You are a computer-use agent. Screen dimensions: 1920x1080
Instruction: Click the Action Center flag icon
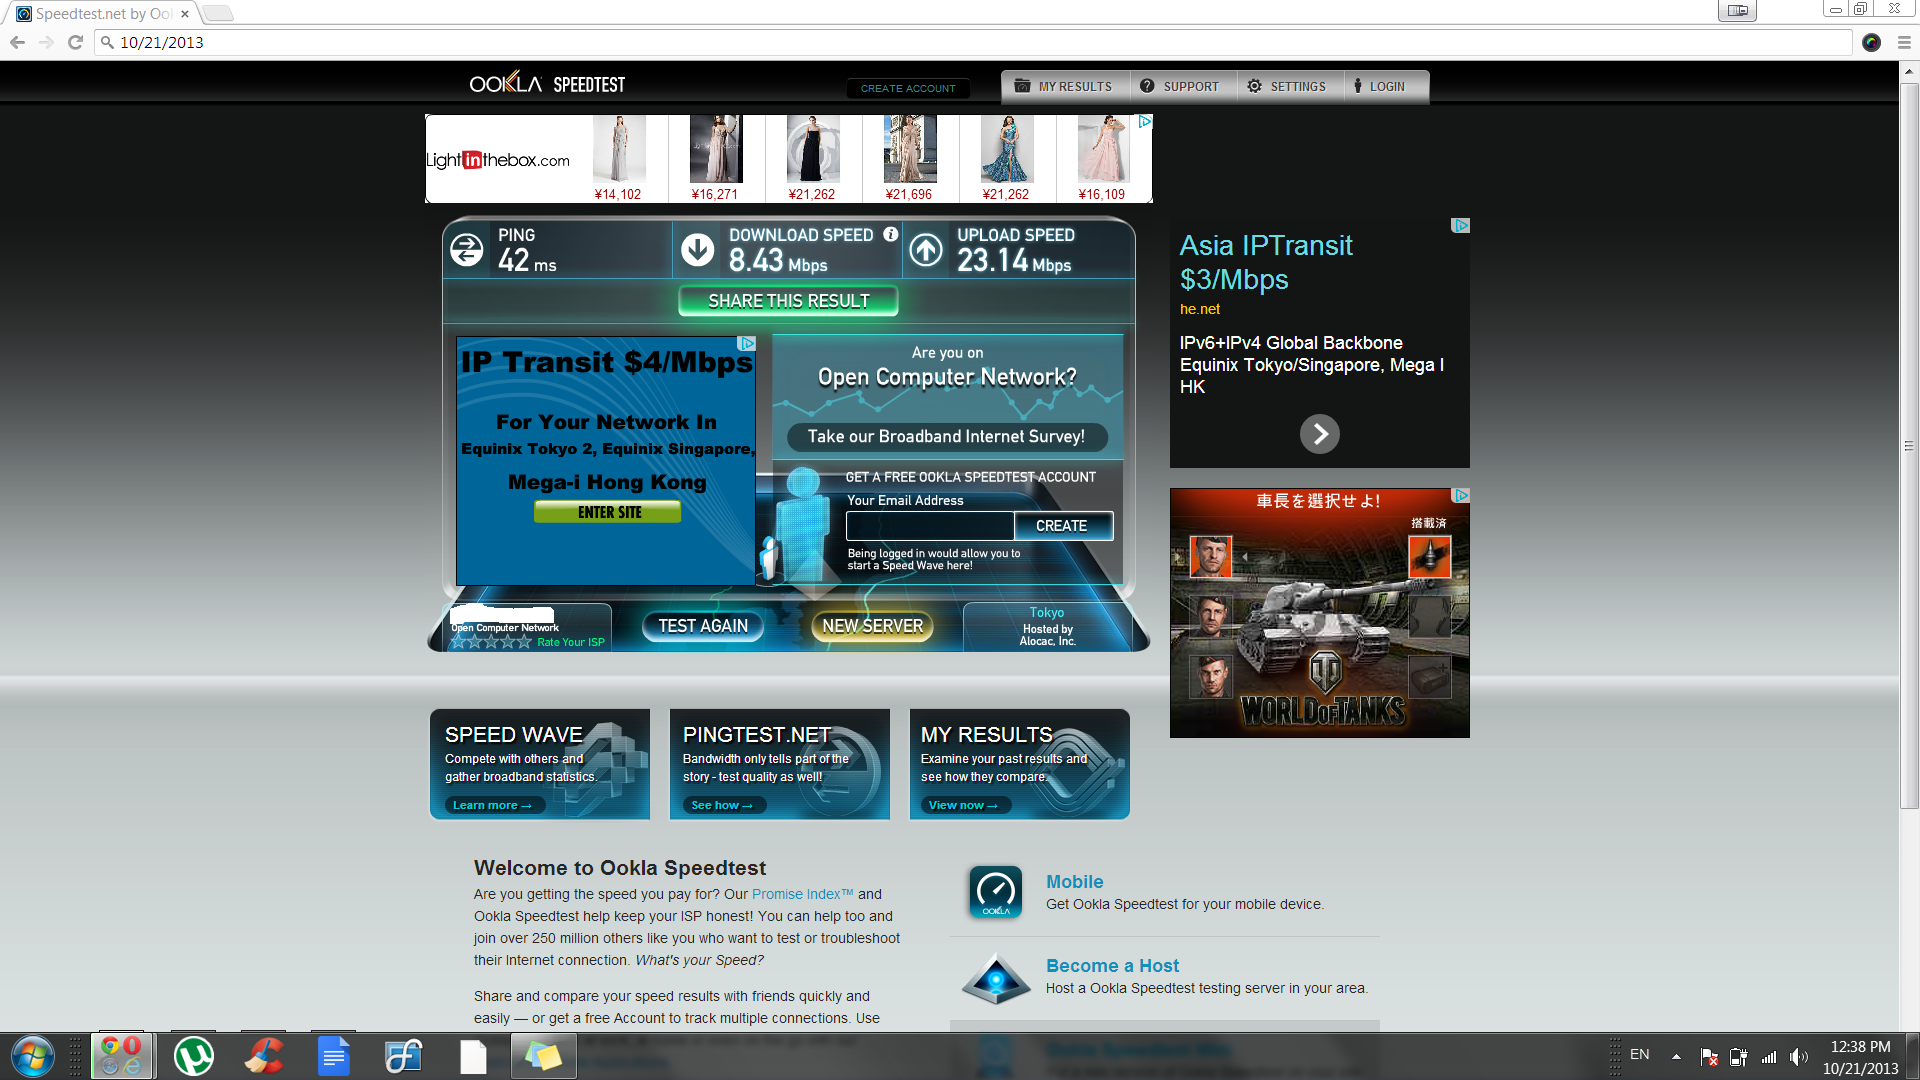[1709, 1057]
